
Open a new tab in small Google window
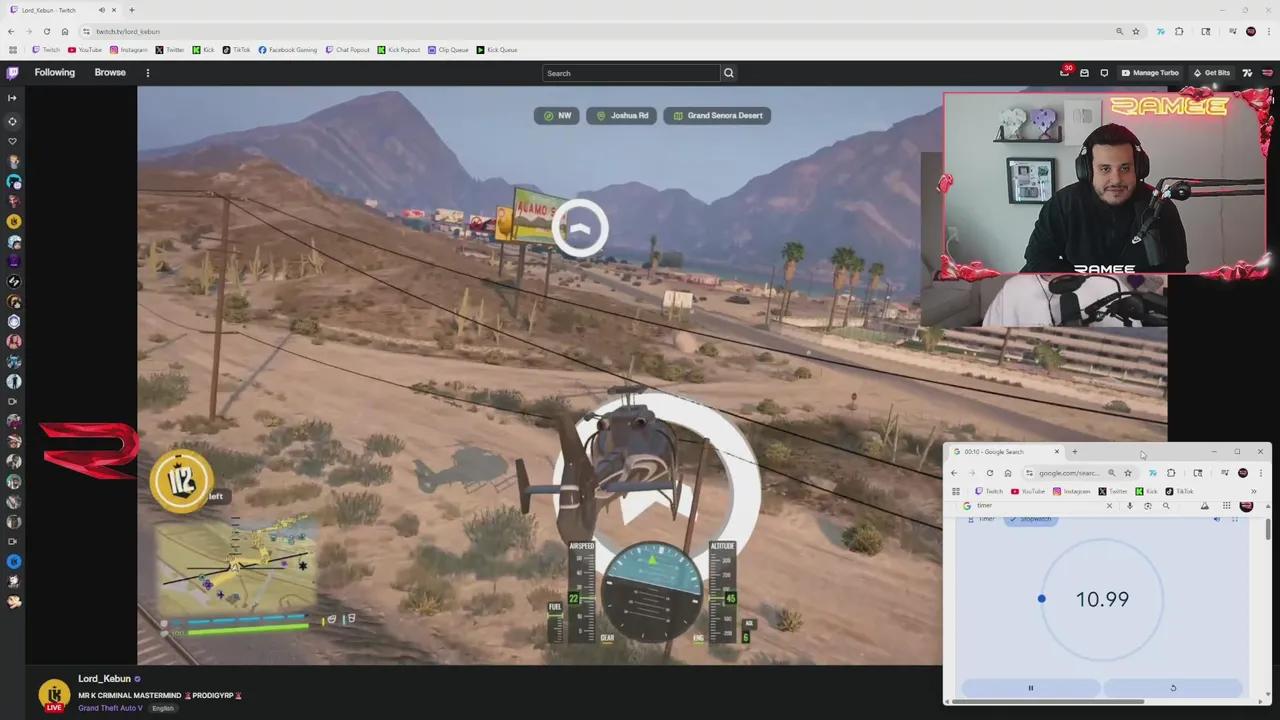[x=1075, y=452]
